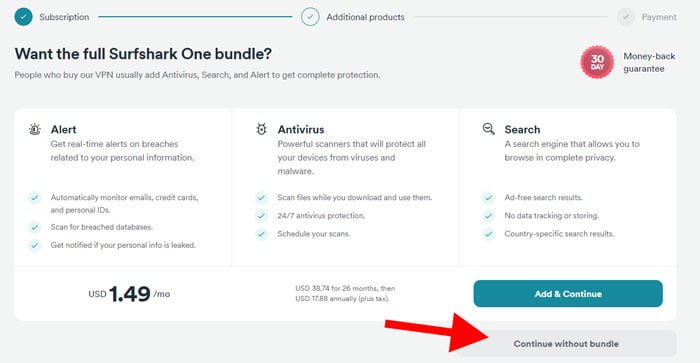This screenshot has height=363, width=700.
Task: Click the 30 day money-back badge
Action: coord(597,63)
